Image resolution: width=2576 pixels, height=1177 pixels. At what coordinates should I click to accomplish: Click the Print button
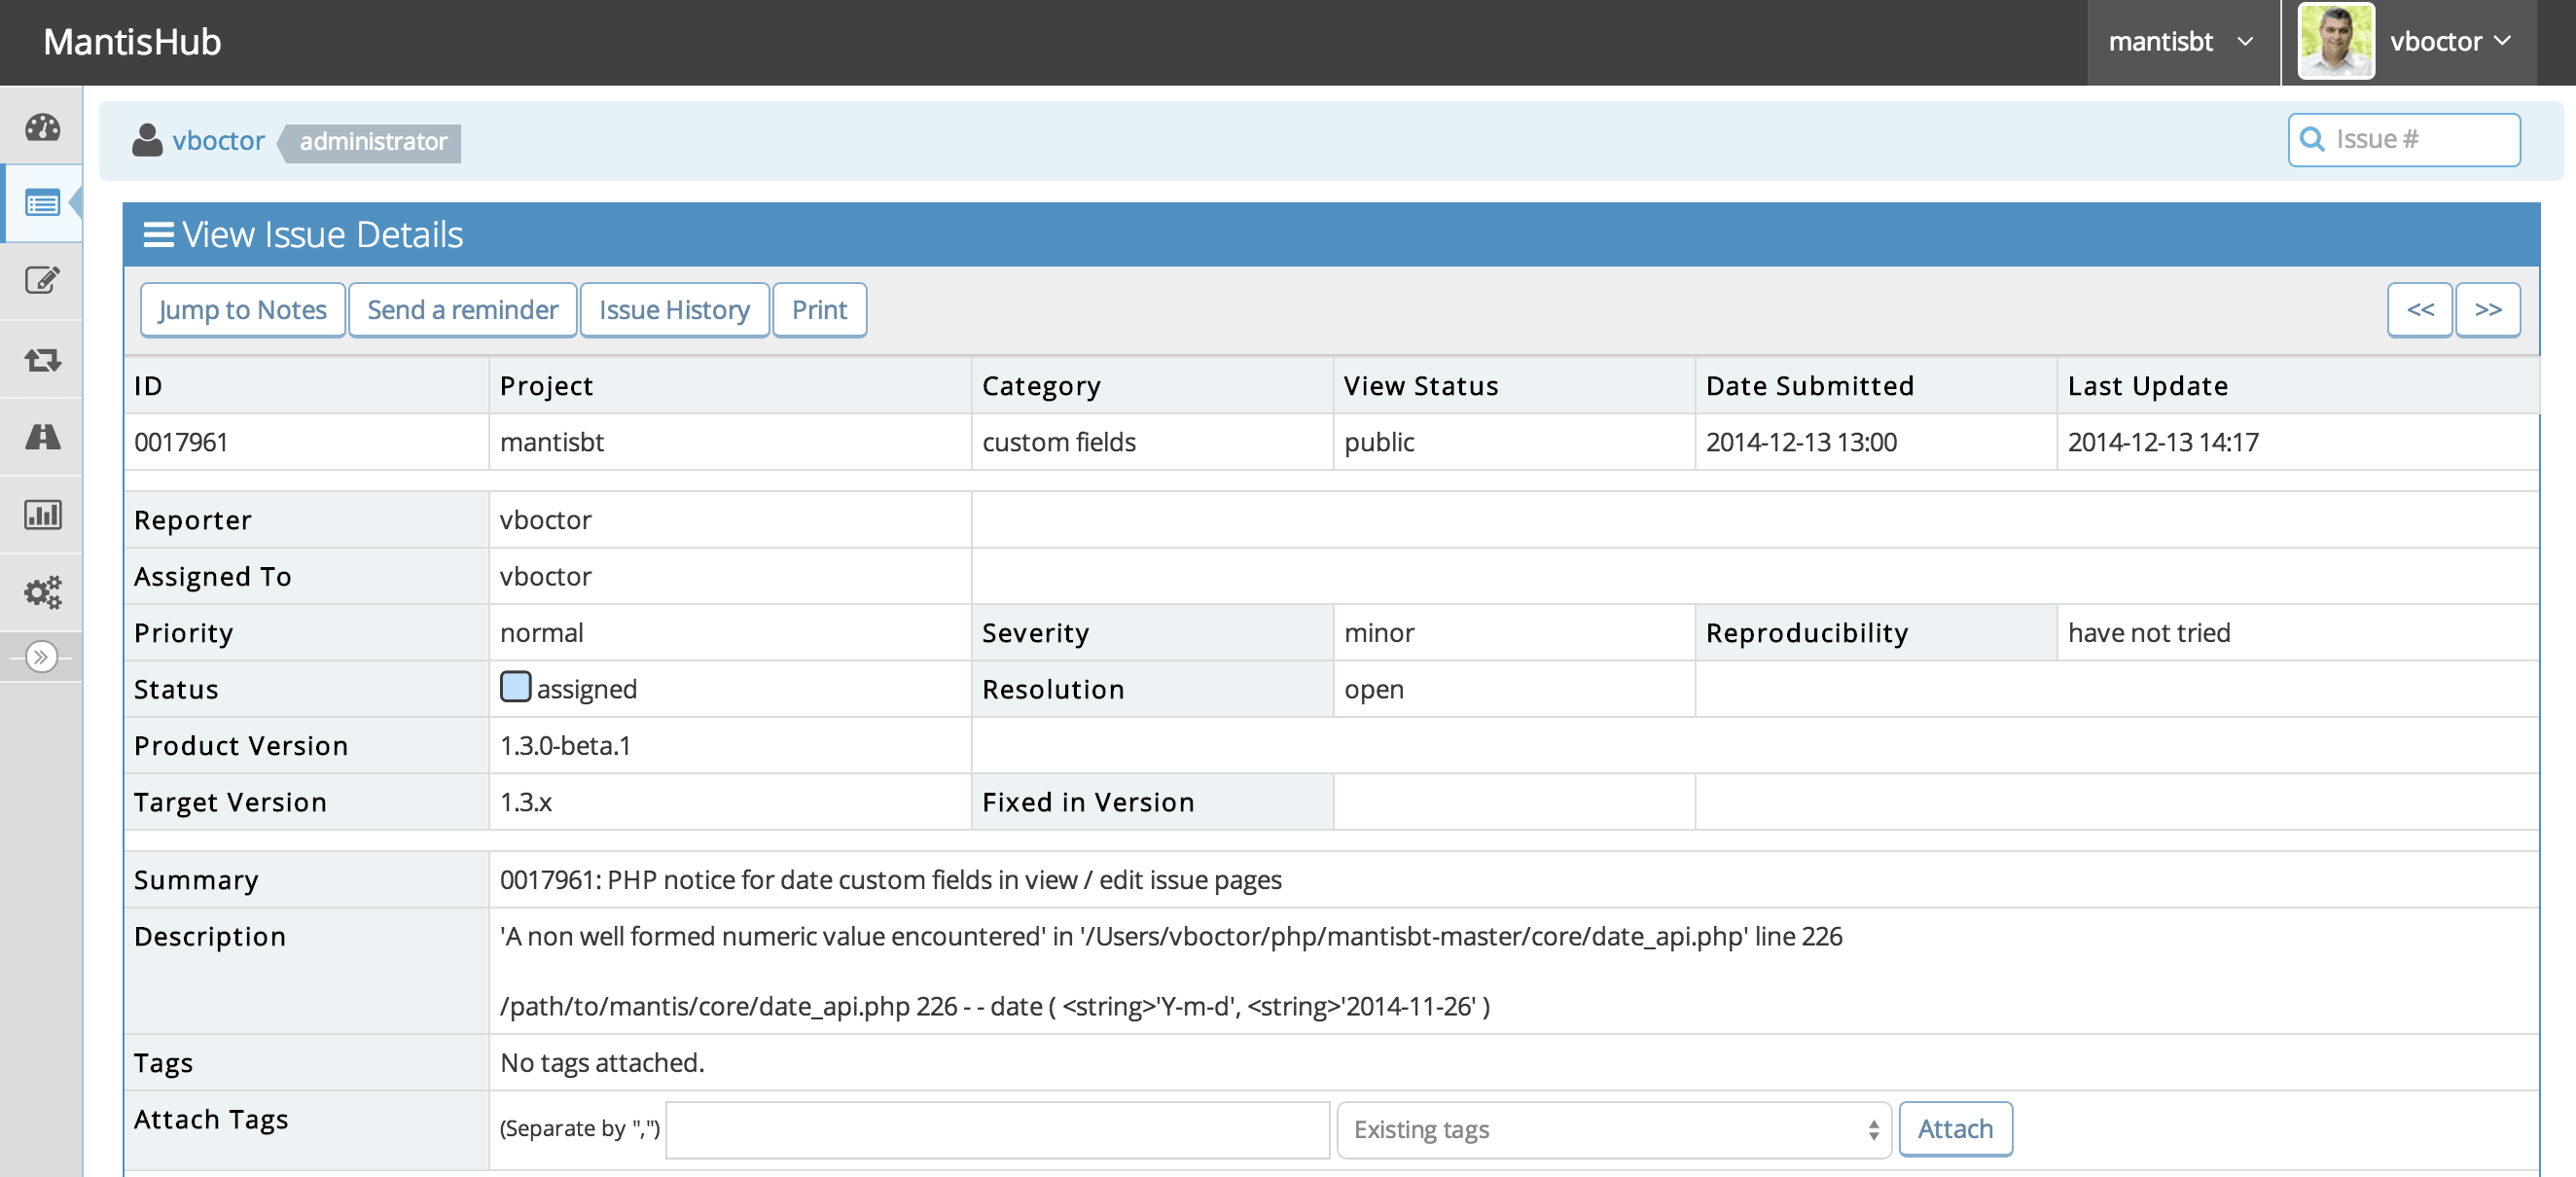(820, 309)
